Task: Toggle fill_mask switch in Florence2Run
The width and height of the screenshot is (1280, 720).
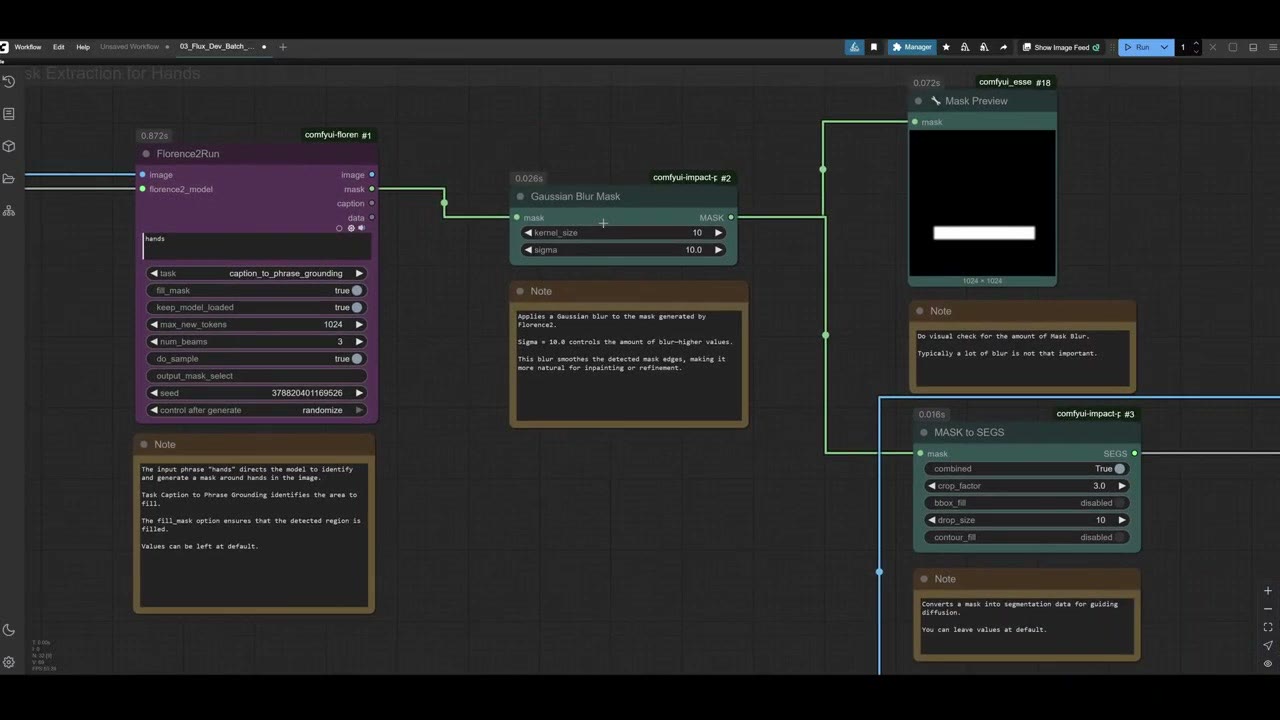Action: click(357, 291)
